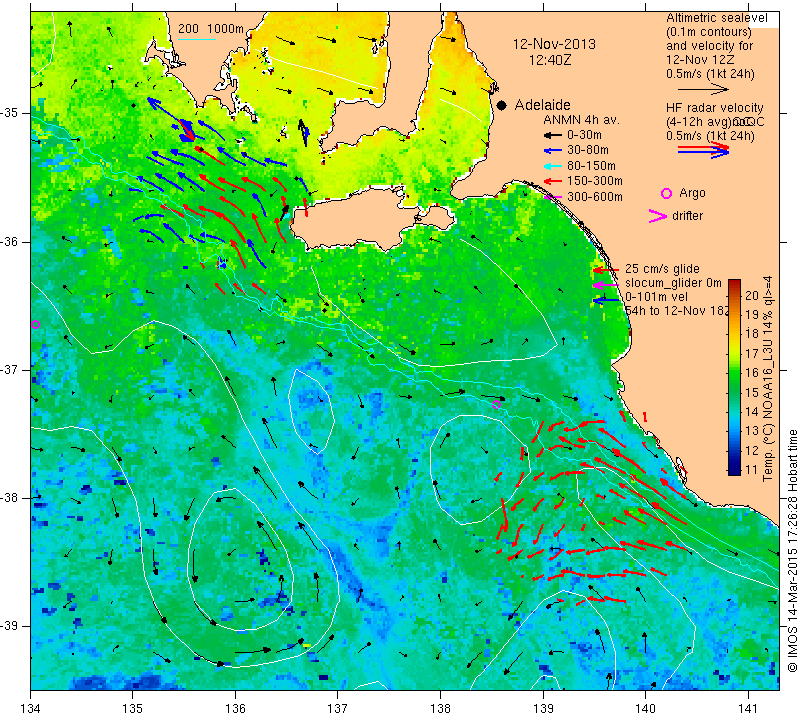
Task: Click the 'Argo' legend label
Action: pos(692,193)
